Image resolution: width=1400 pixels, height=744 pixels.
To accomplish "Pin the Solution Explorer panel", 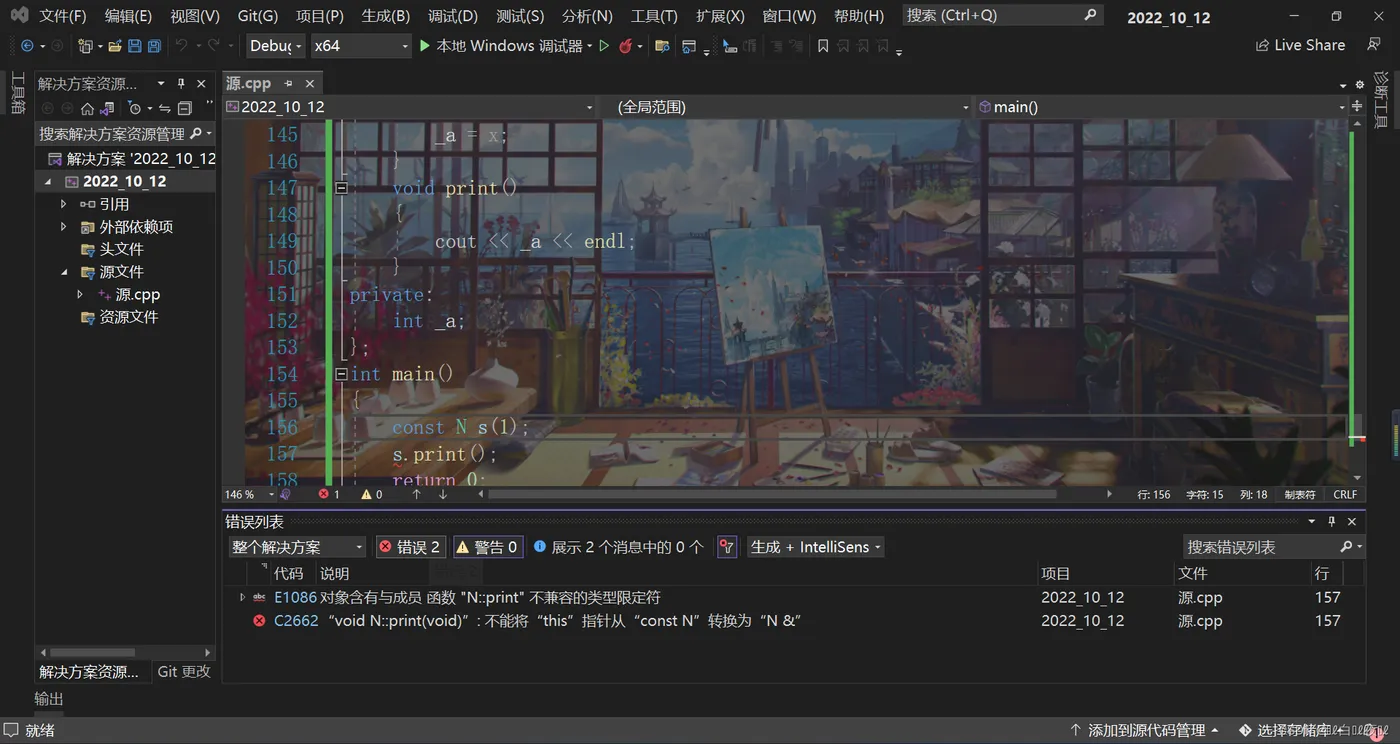I will [181, 84].
